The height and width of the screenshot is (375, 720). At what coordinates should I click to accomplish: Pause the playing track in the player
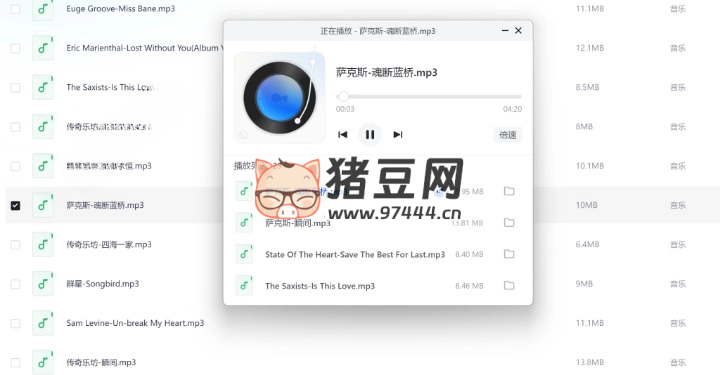[x=370, y=134]
